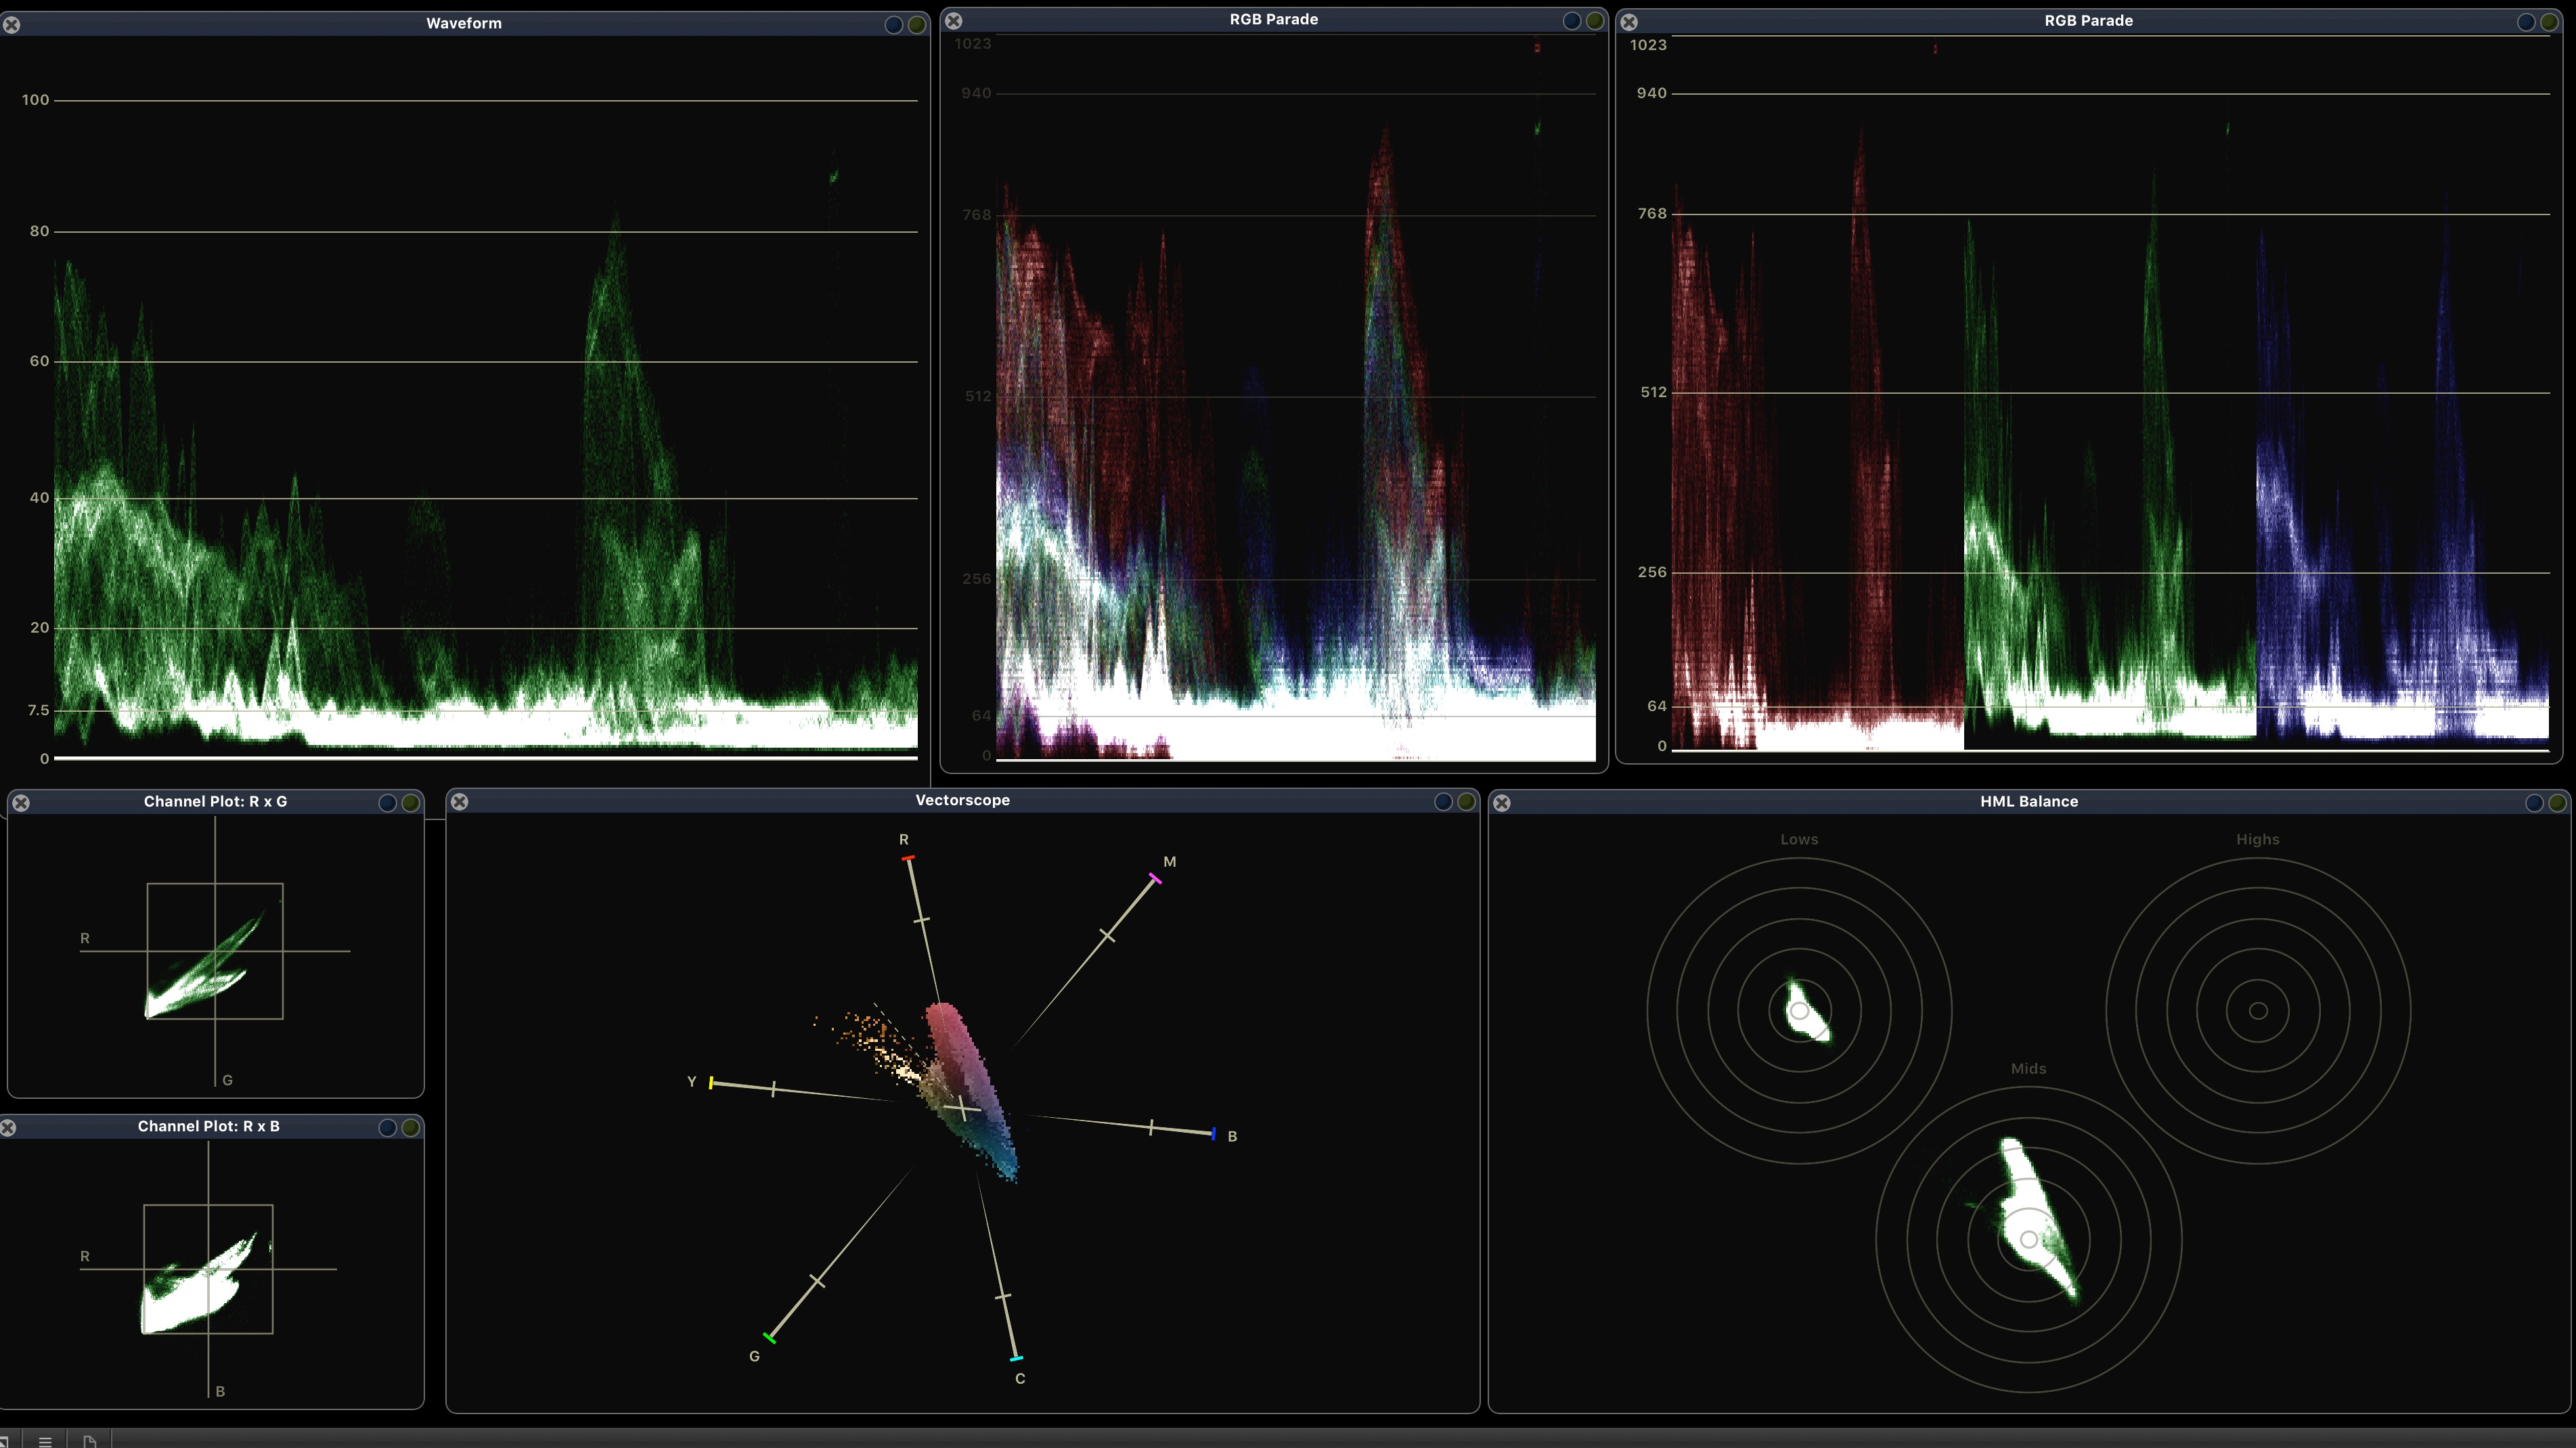2576x1448 pixels.
Task: Click the document page icon in the bottom bar
Action: (x=90, y=1441)
